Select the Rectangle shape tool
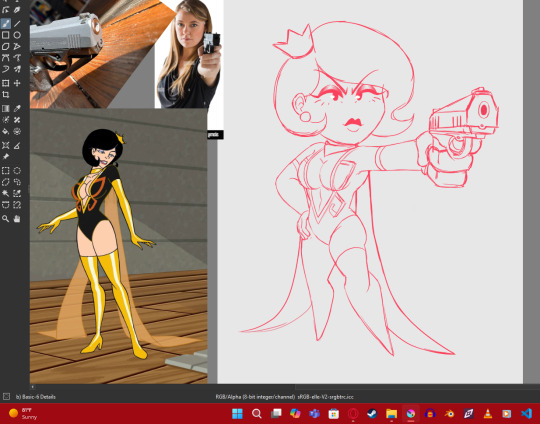Screen dimensions: 540x424 6,35
